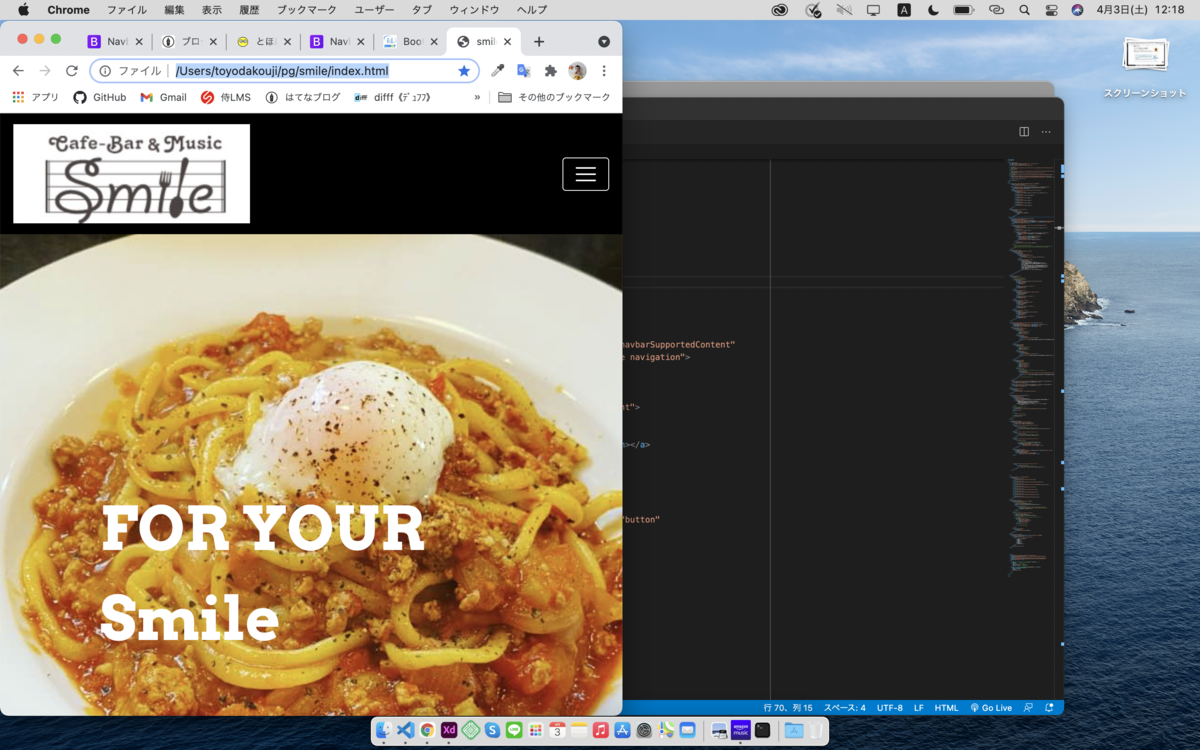Open the 編集 menu in the menu bar
The width and height of the screenshot is (1200, 750).
[174, 10]
